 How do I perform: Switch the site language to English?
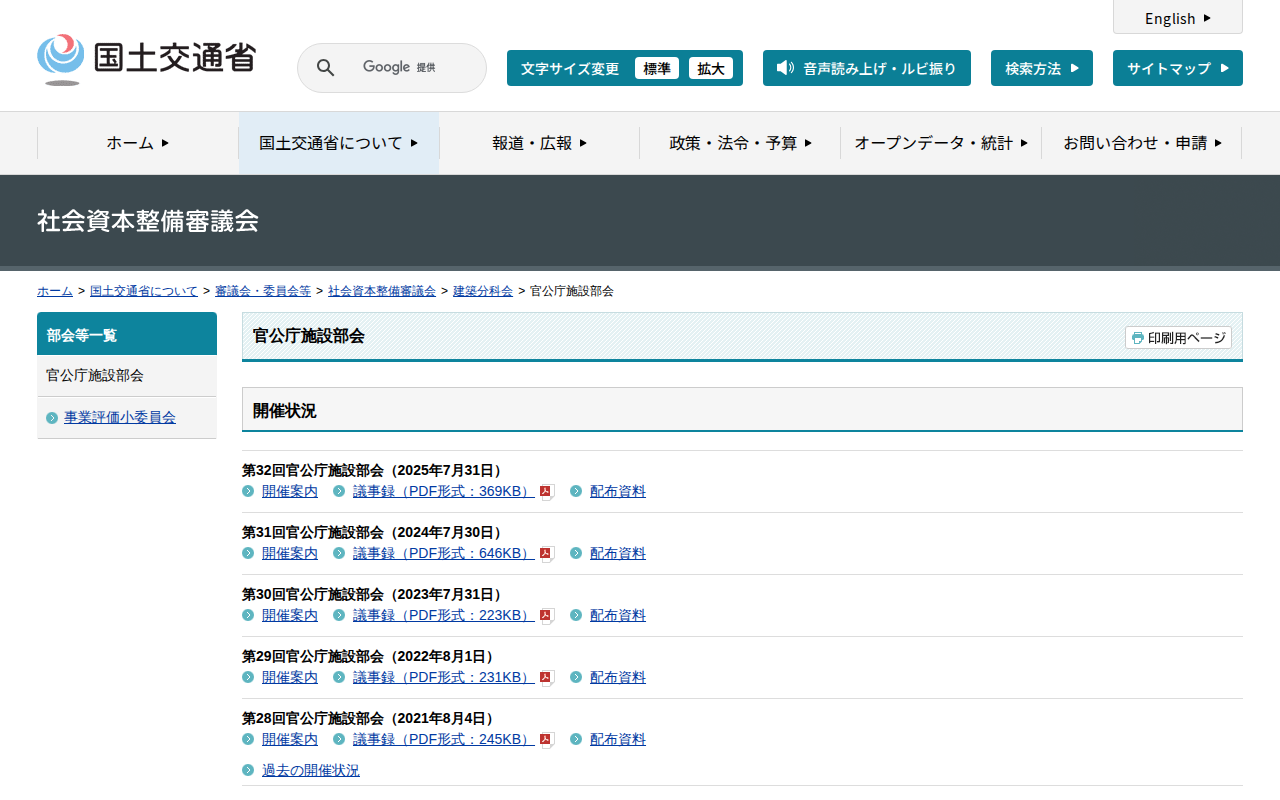click(x=1177, y=18)
